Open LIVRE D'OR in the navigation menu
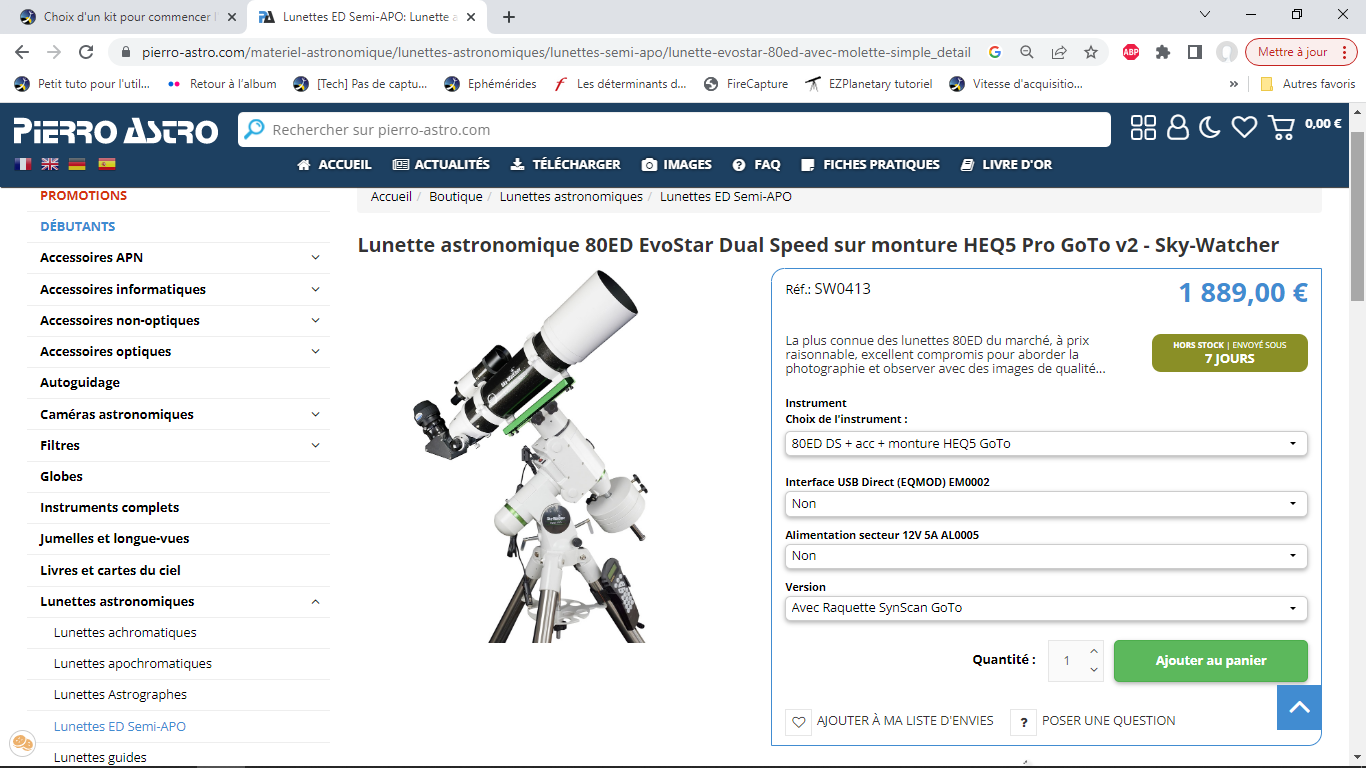1366x768 pixels. coord(1006,165)
